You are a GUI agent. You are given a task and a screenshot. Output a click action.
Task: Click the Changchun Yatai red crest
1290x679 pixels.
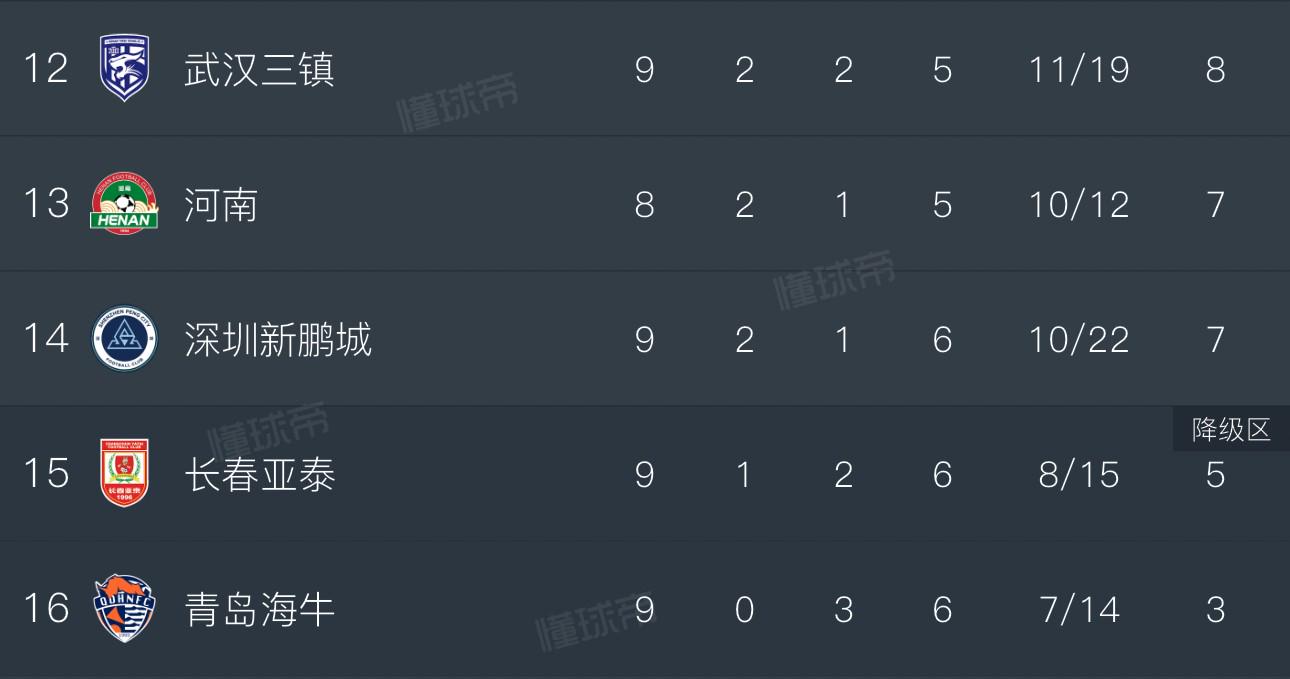(x=125, y=473)
